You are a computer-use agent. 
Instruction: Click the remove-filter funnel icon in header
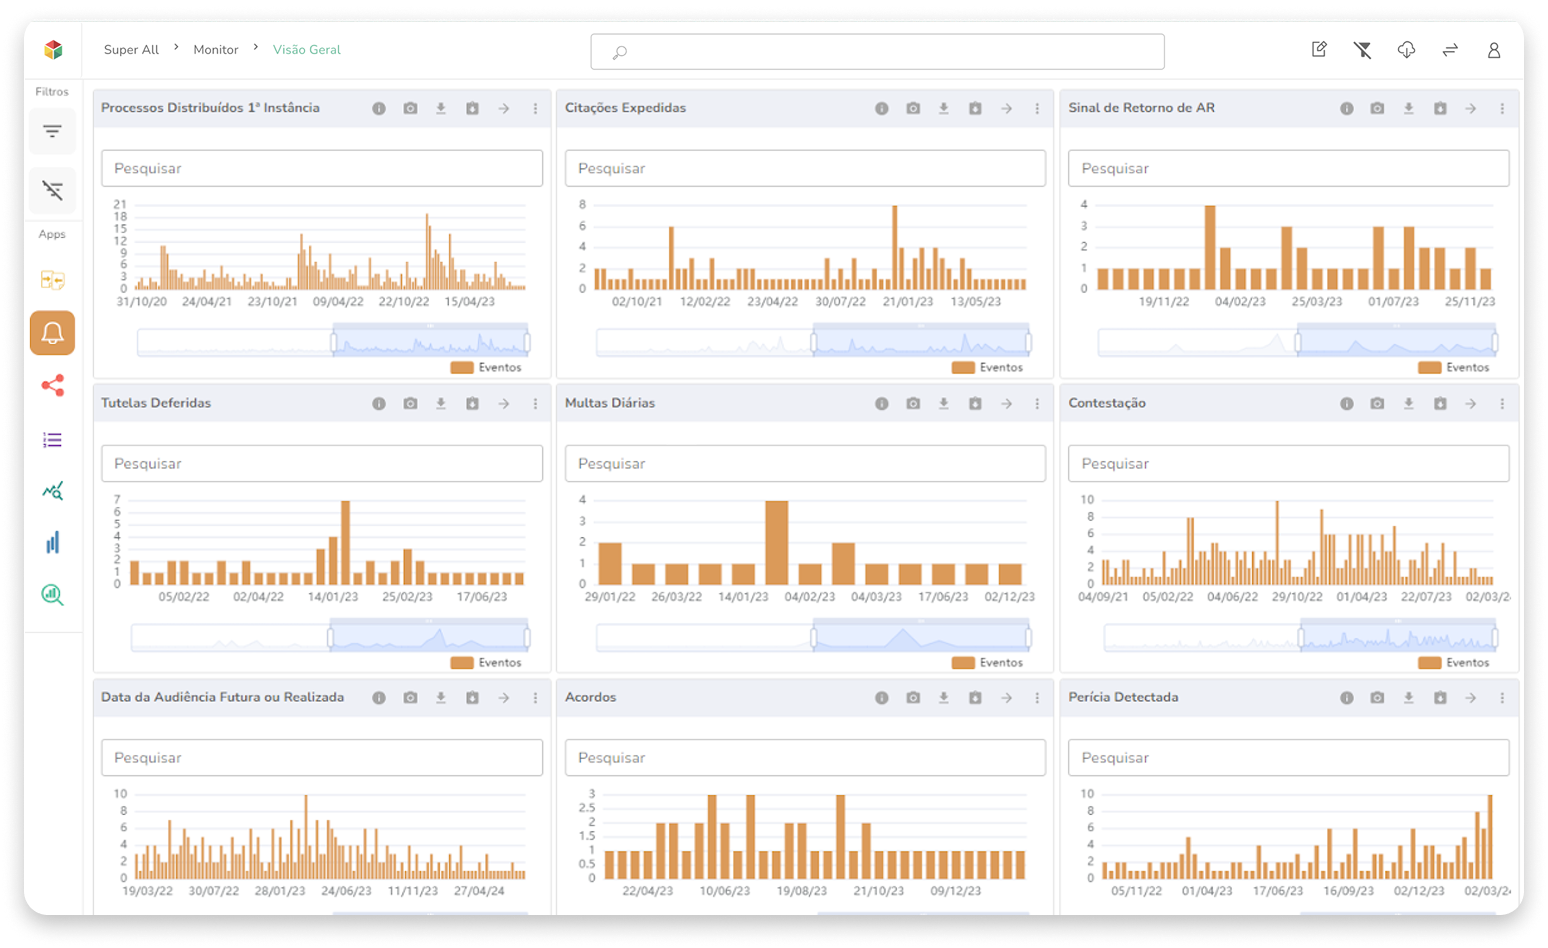coord(1362,49)
